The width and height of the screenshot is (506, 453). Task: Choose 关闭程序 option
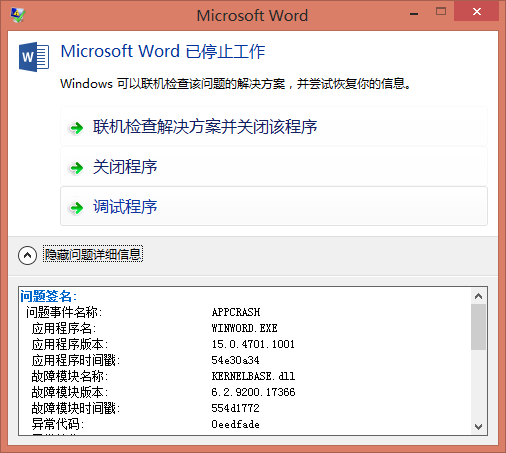(x=274, y=167)
